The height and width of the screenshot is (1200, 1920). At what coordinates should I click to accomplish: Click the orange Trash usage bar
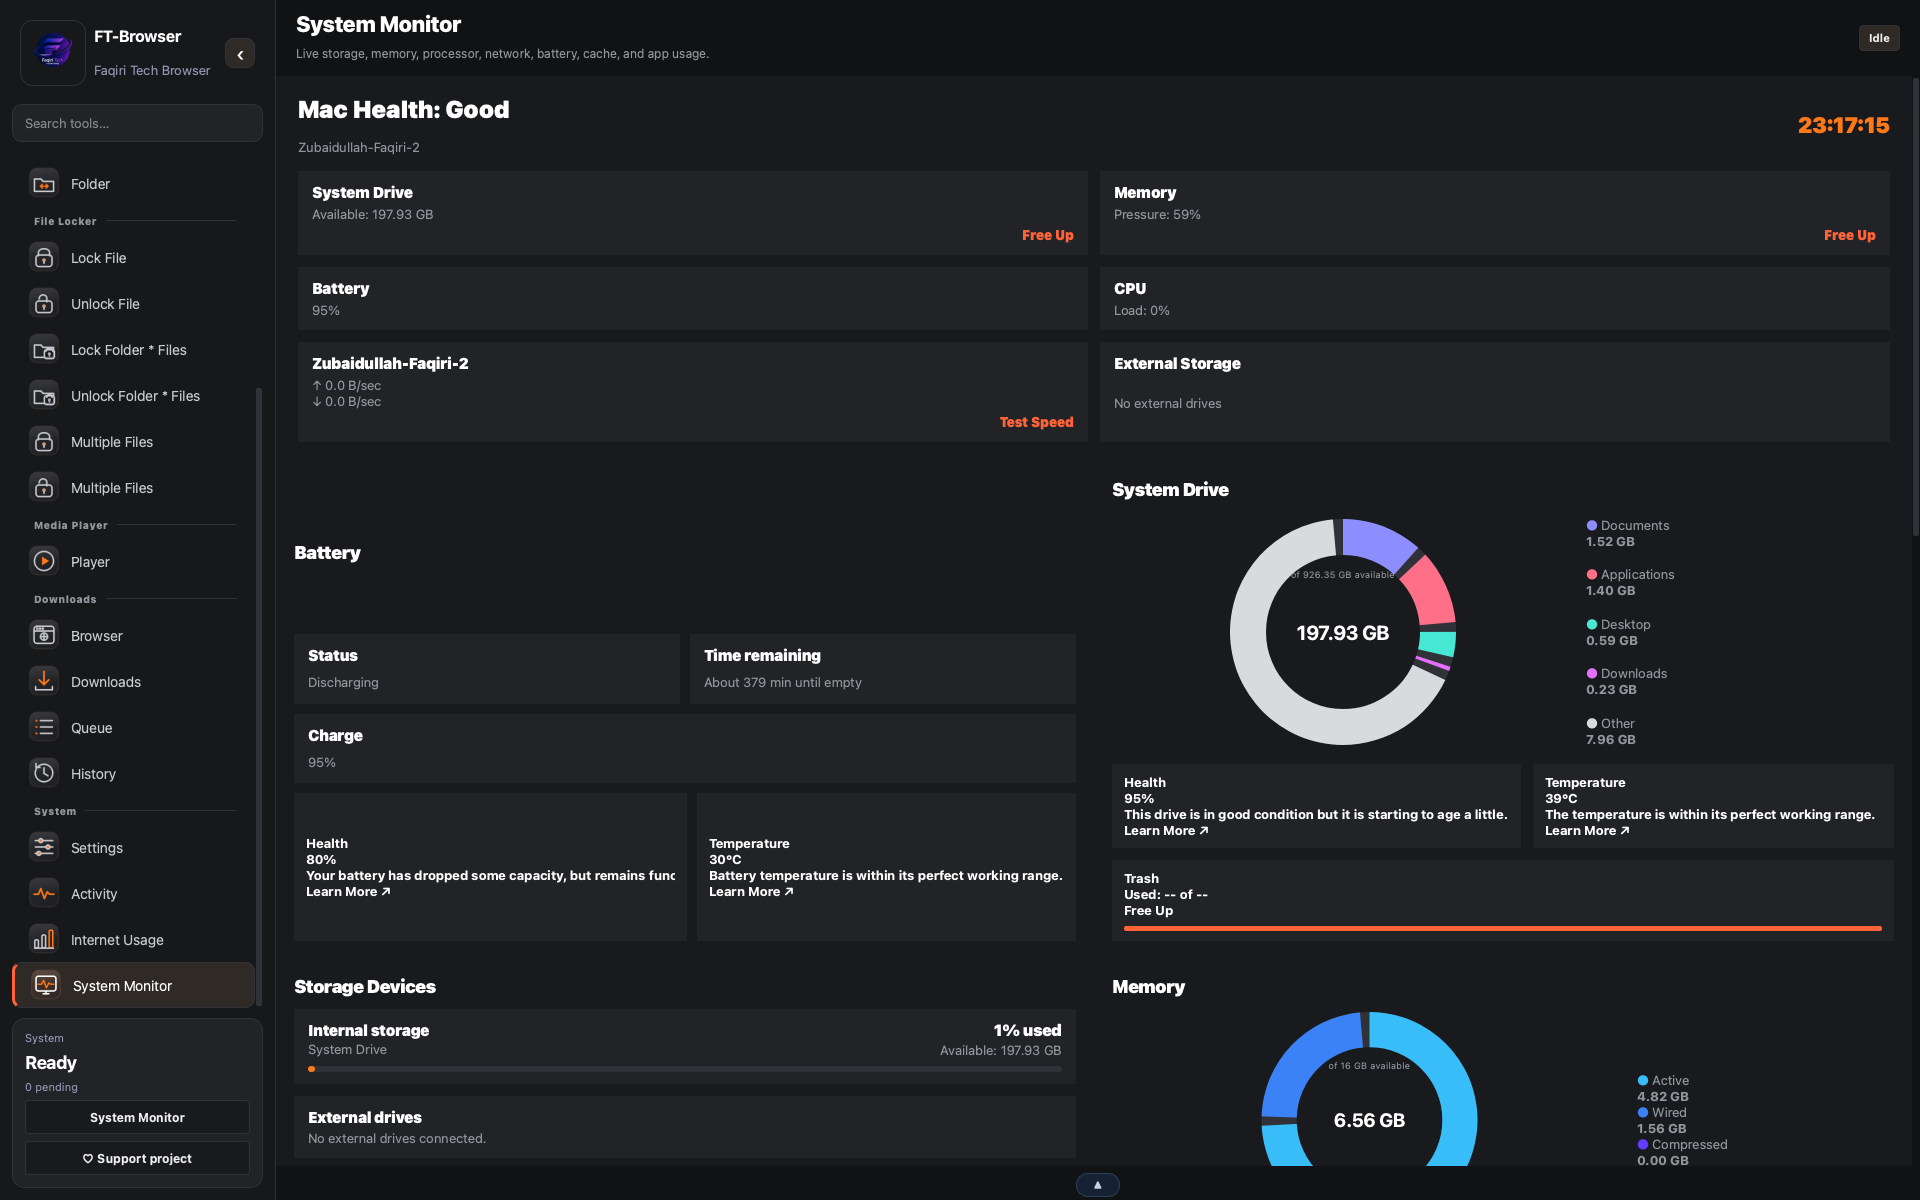pos(1502,929)
